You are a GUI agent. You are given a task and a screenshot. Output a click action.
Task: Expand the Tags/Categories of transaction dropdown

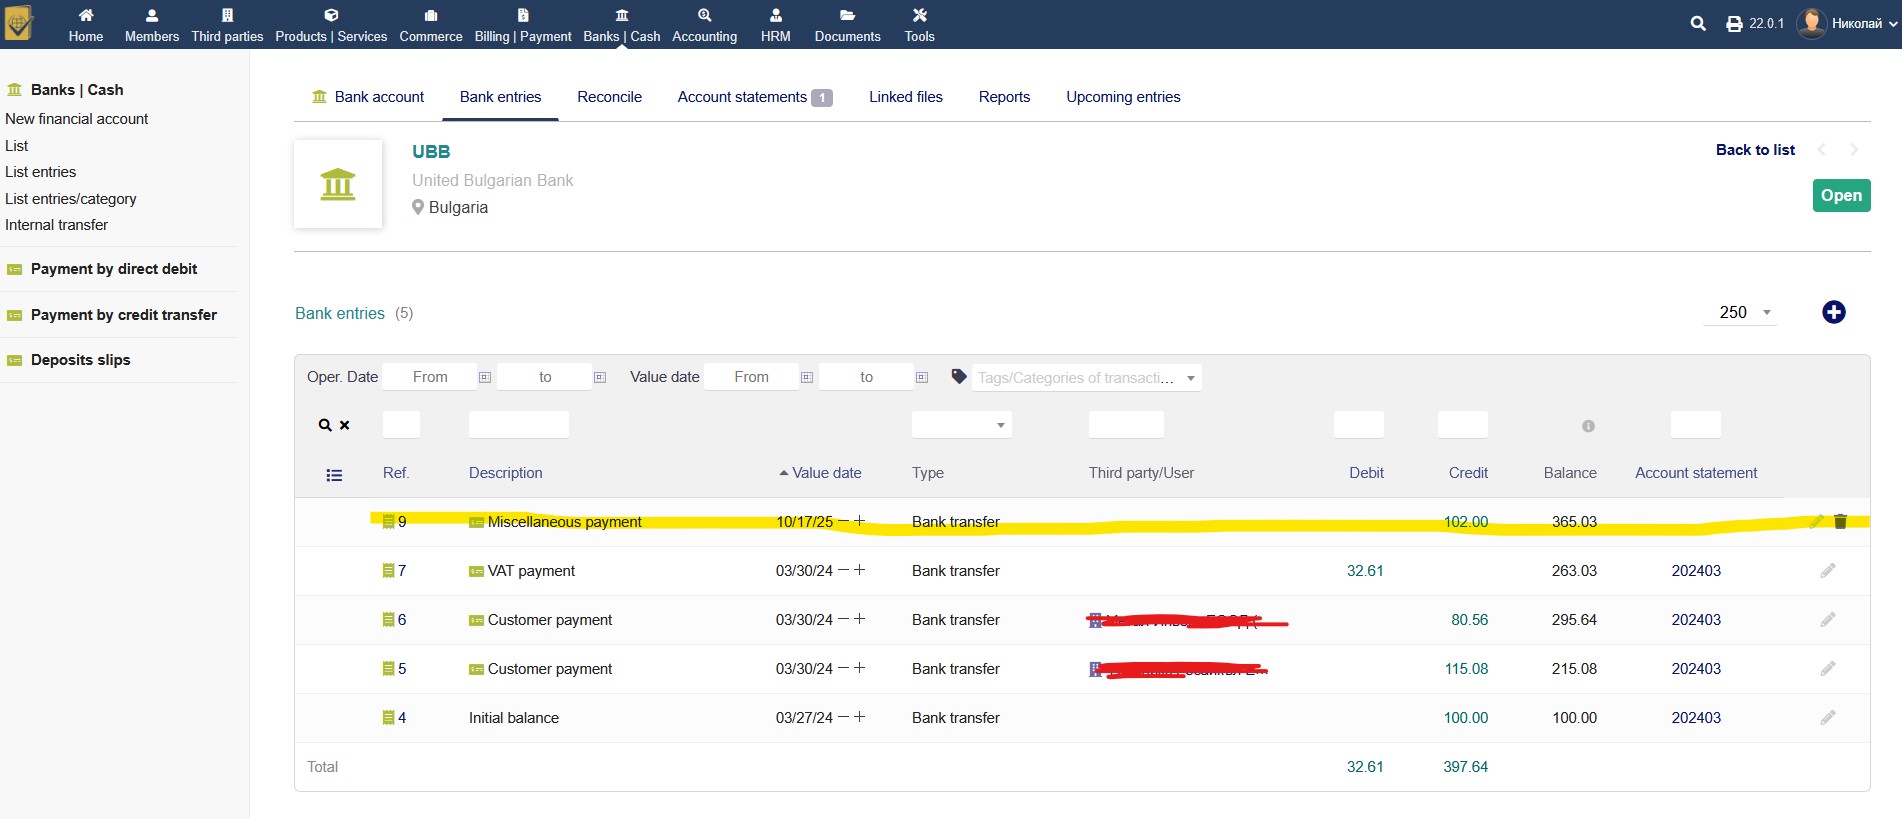1190,378
